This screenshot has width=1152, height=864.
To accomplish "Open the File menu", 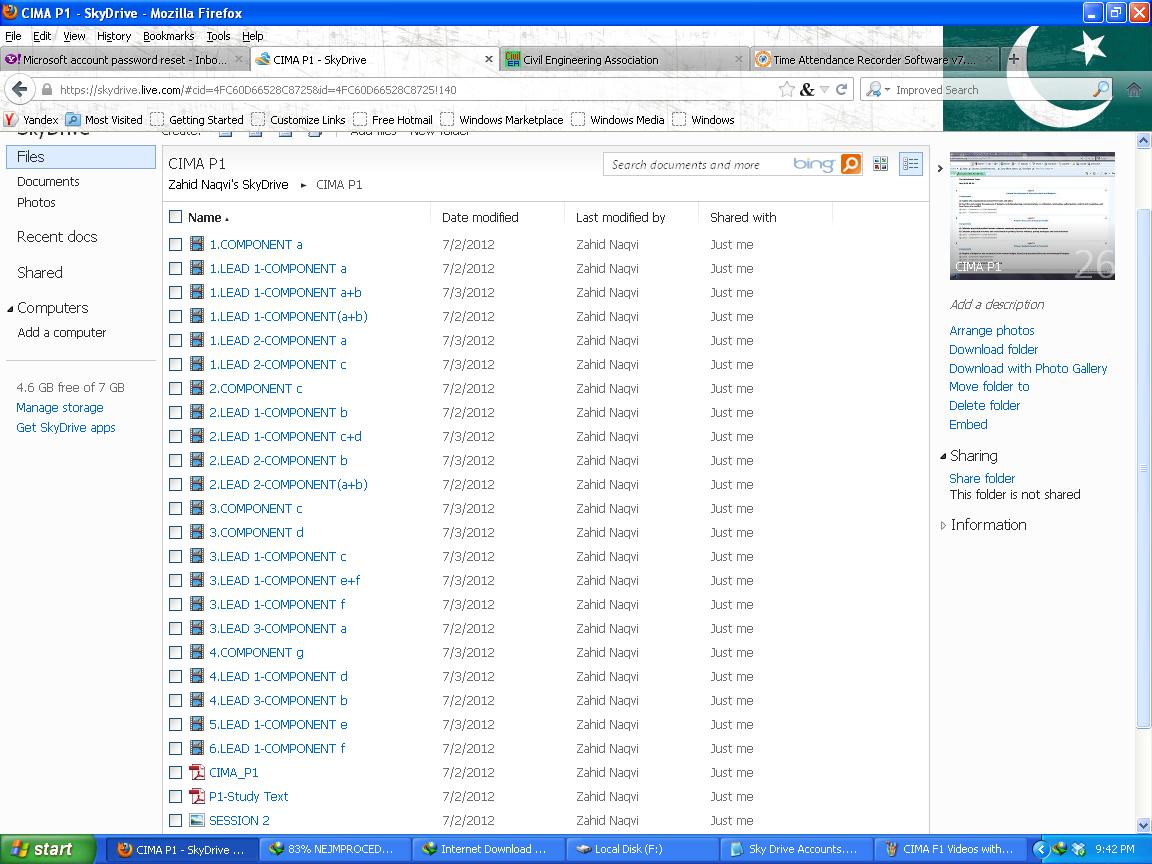I will pyautogui.click(x=13, y=36).
